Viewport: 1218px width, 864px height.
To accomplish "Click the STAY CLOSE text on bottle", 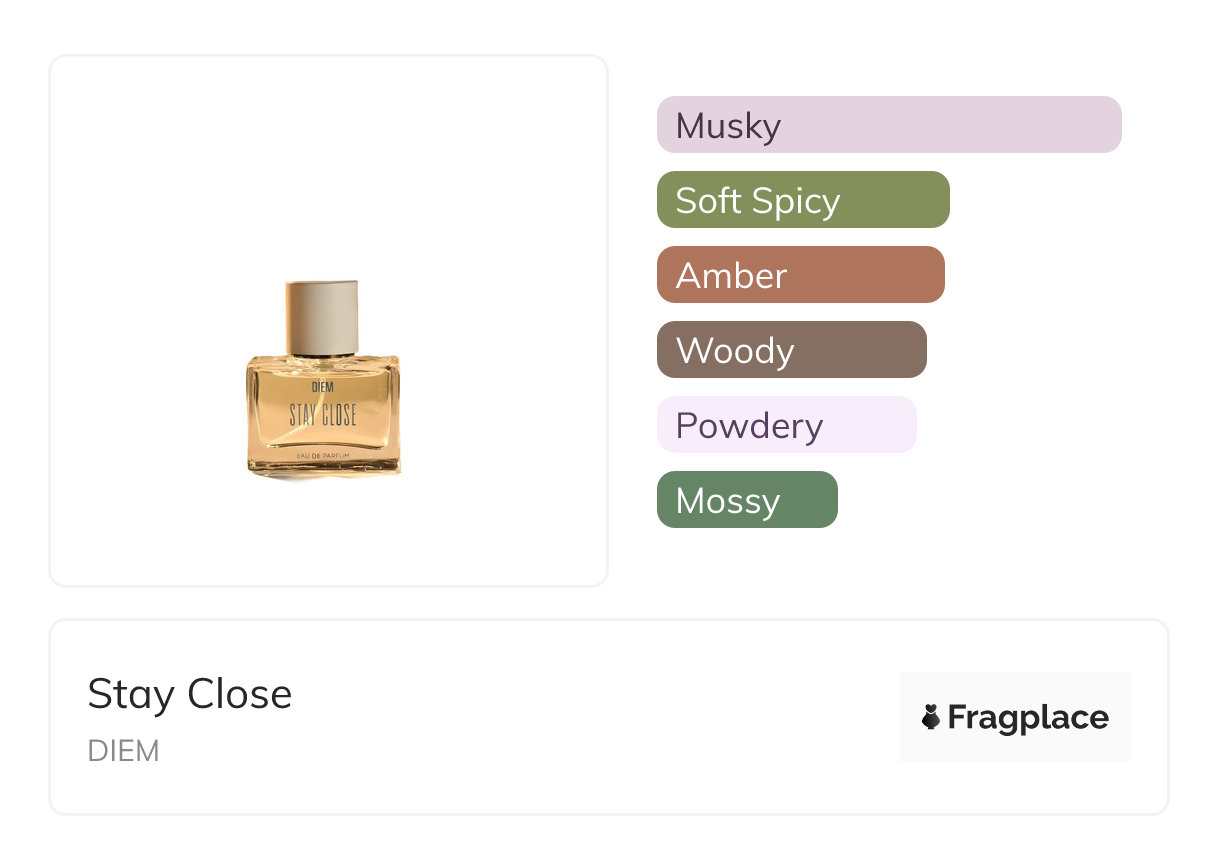I will coord(322,415).
